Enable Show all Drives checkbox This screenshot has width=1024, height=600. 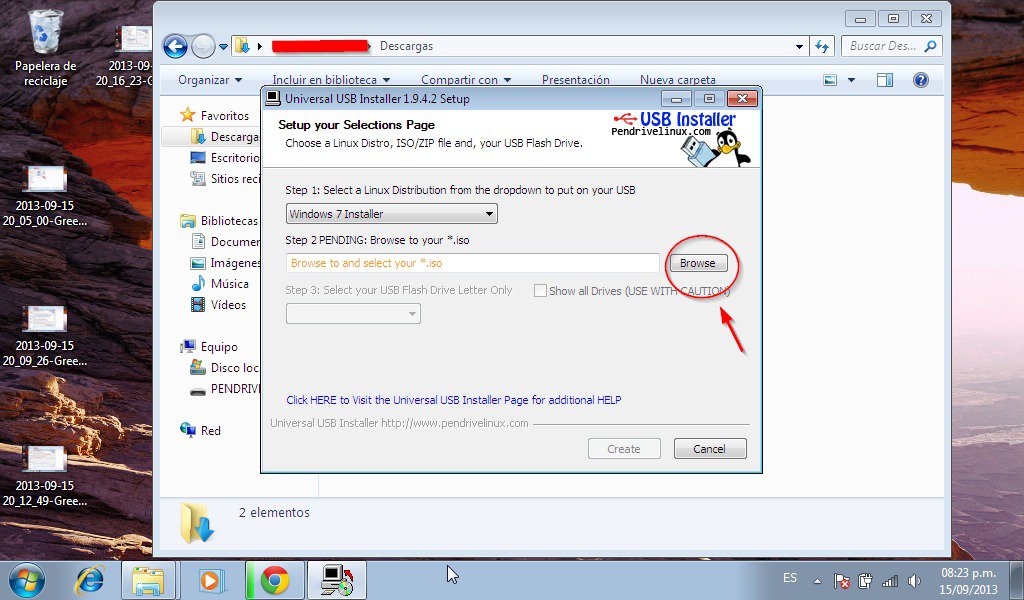[x=541, y=291]
